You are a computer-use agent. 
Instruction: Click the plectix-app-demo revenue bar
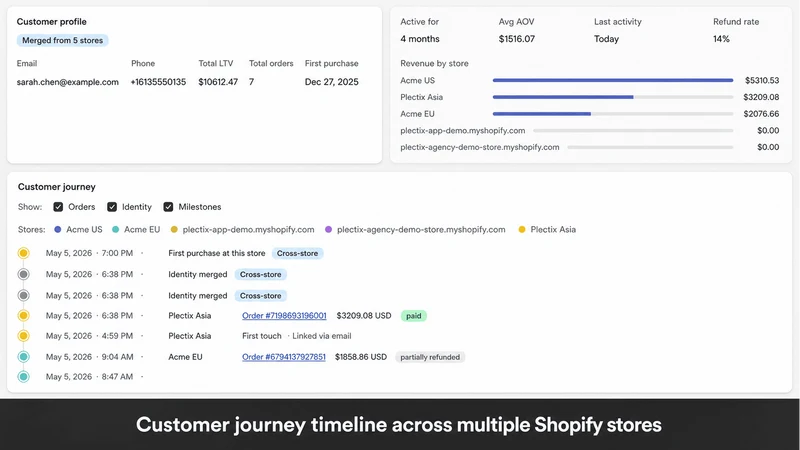(x=633, y=131)
